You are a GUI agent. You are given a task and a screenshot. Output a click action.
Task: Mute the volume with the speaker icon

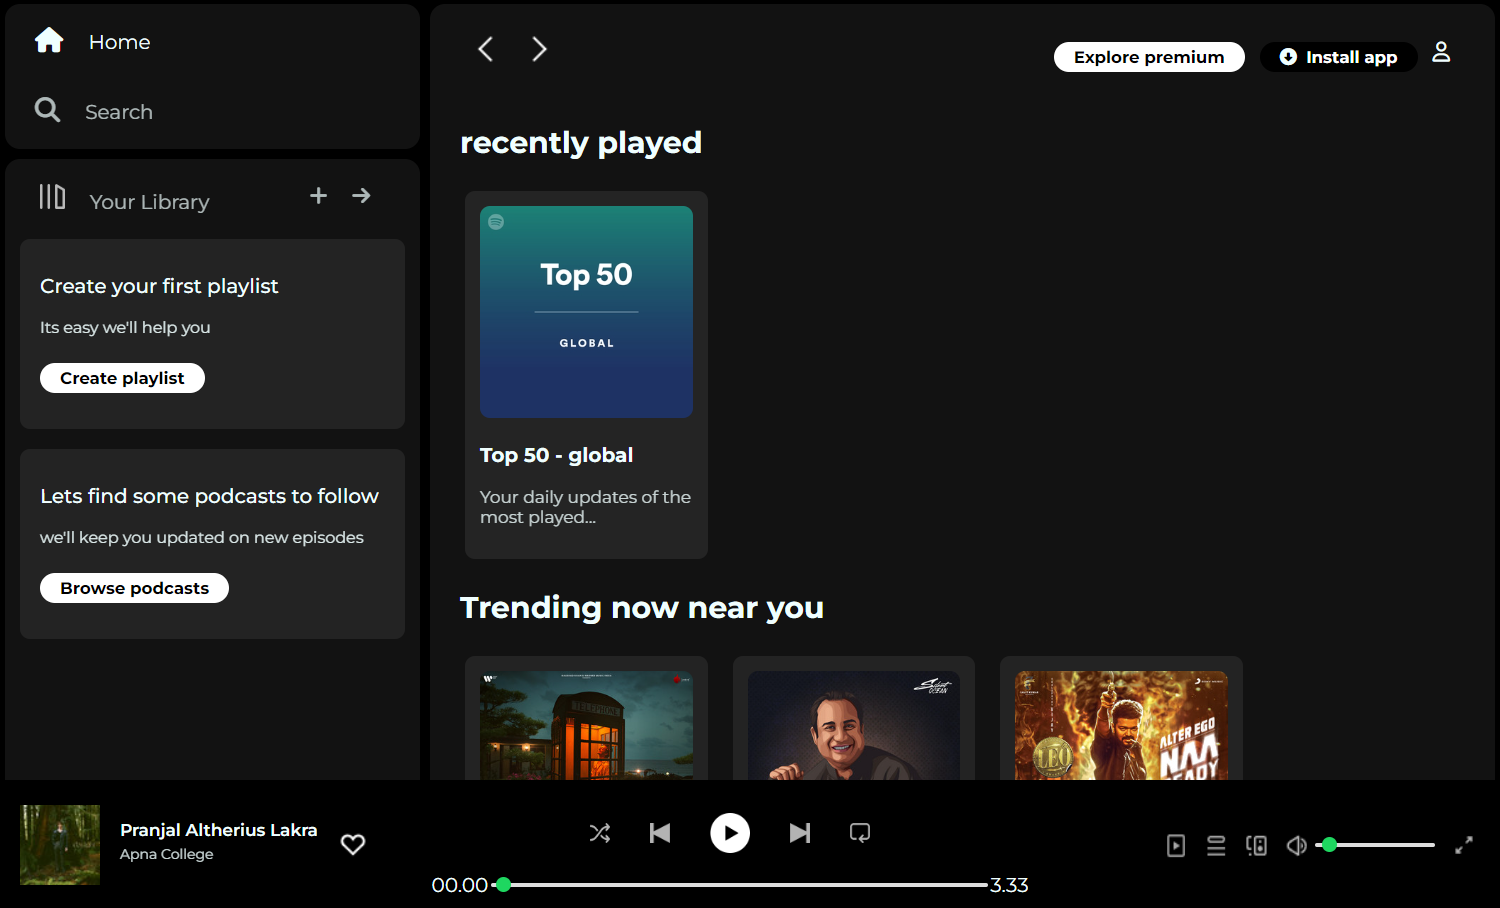(1296, 845)
